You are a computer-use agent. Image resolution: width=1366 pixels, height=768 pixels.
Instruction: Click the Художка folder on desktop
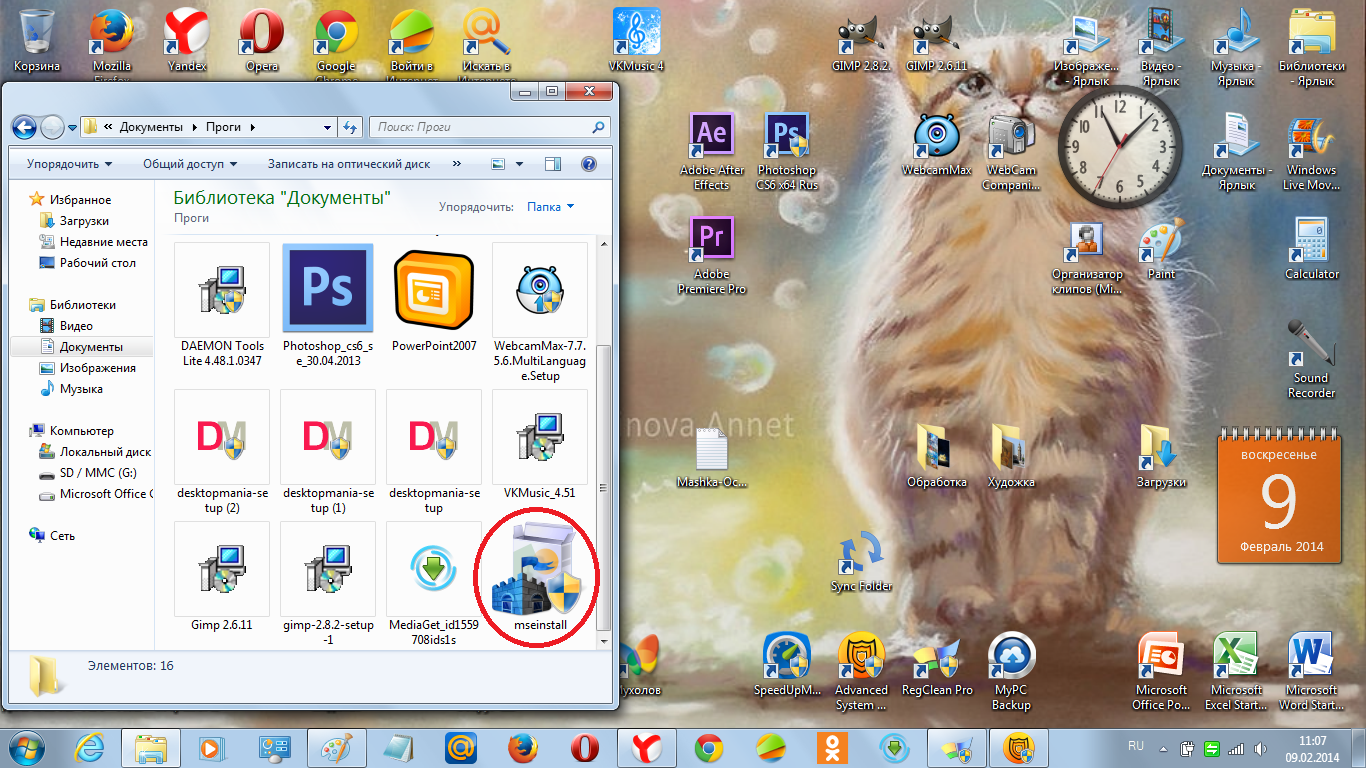[1012, 456]
